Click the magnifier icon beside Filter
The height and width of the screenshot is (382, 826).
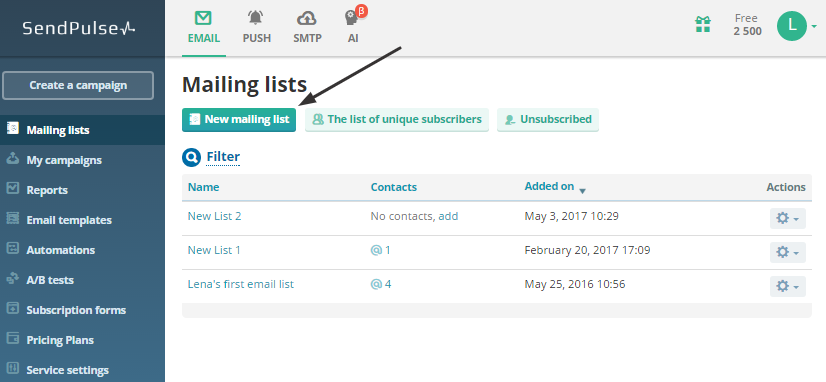191,157
